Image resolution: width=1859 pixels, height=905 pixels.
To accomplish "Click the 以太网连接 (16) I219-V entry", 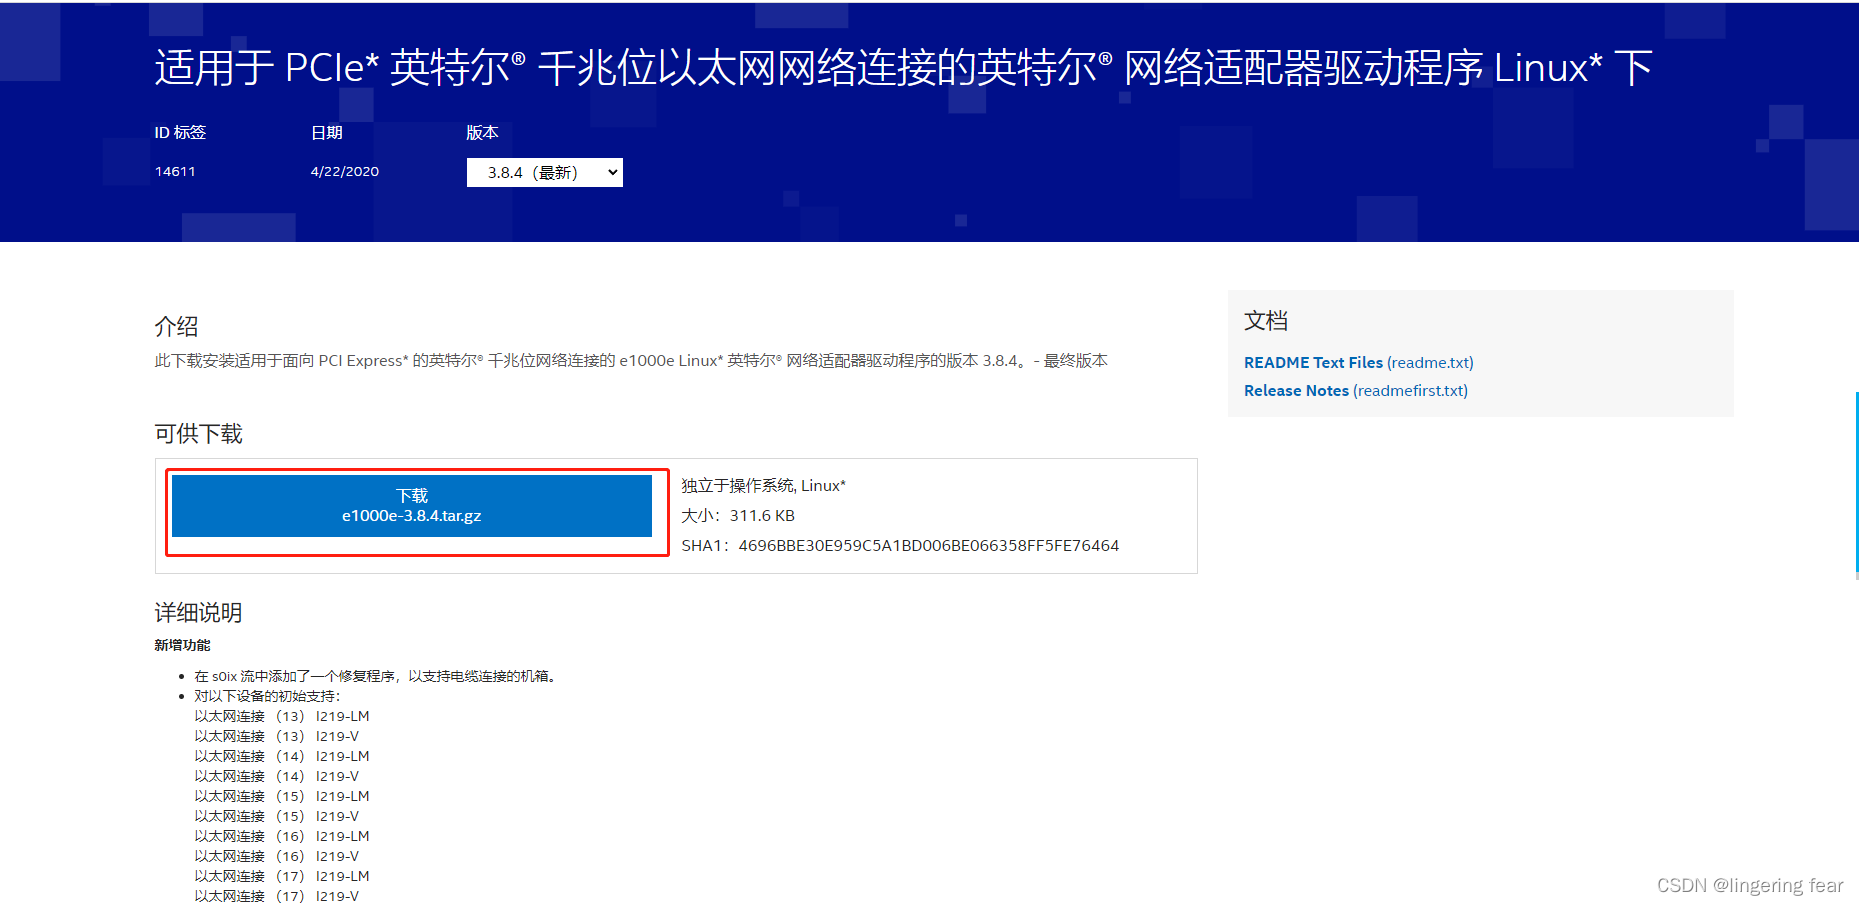I will tap(277, 856).
